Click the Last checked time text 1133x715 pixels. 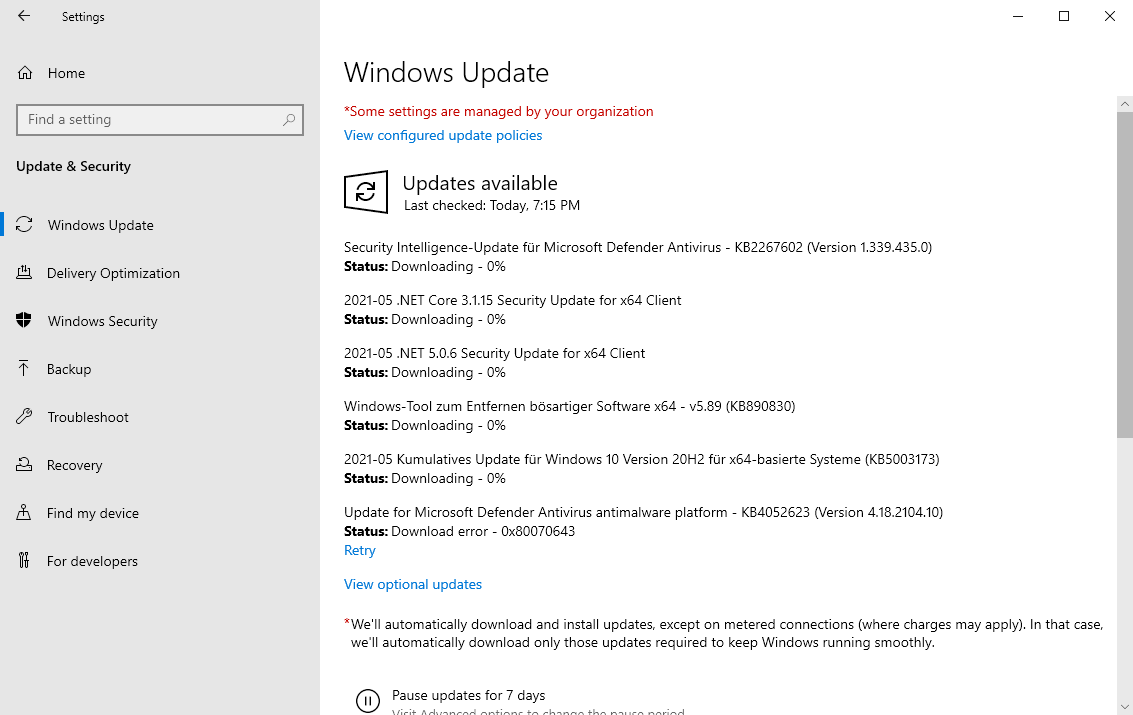coord(491,206)
